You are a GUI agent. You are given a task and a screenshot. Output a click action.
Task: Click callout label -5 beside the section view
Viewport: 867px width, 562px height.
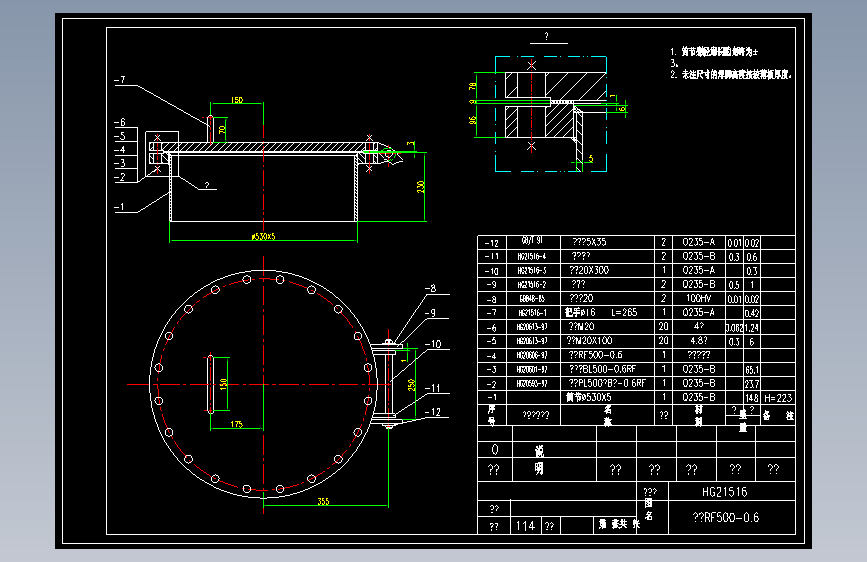[120, 136]
